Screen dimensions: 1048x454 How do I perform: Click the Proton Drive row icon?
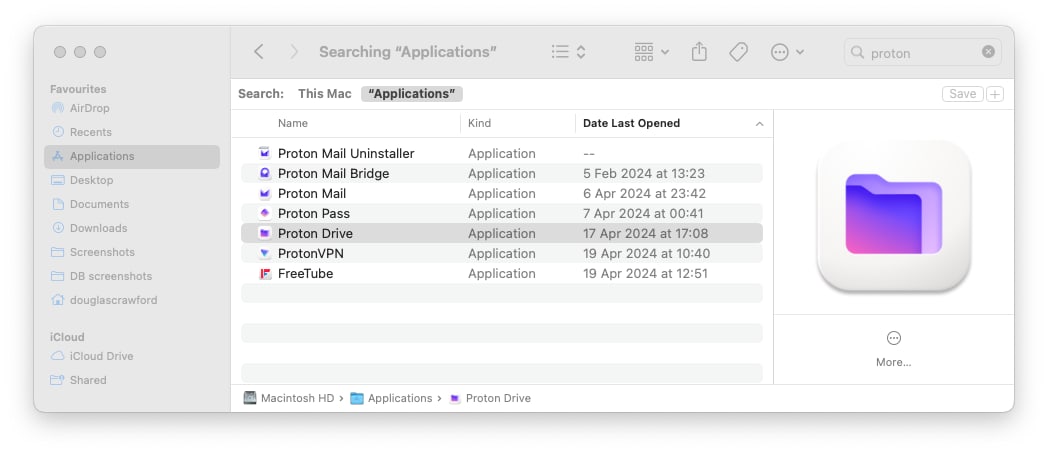pos(265,233)
